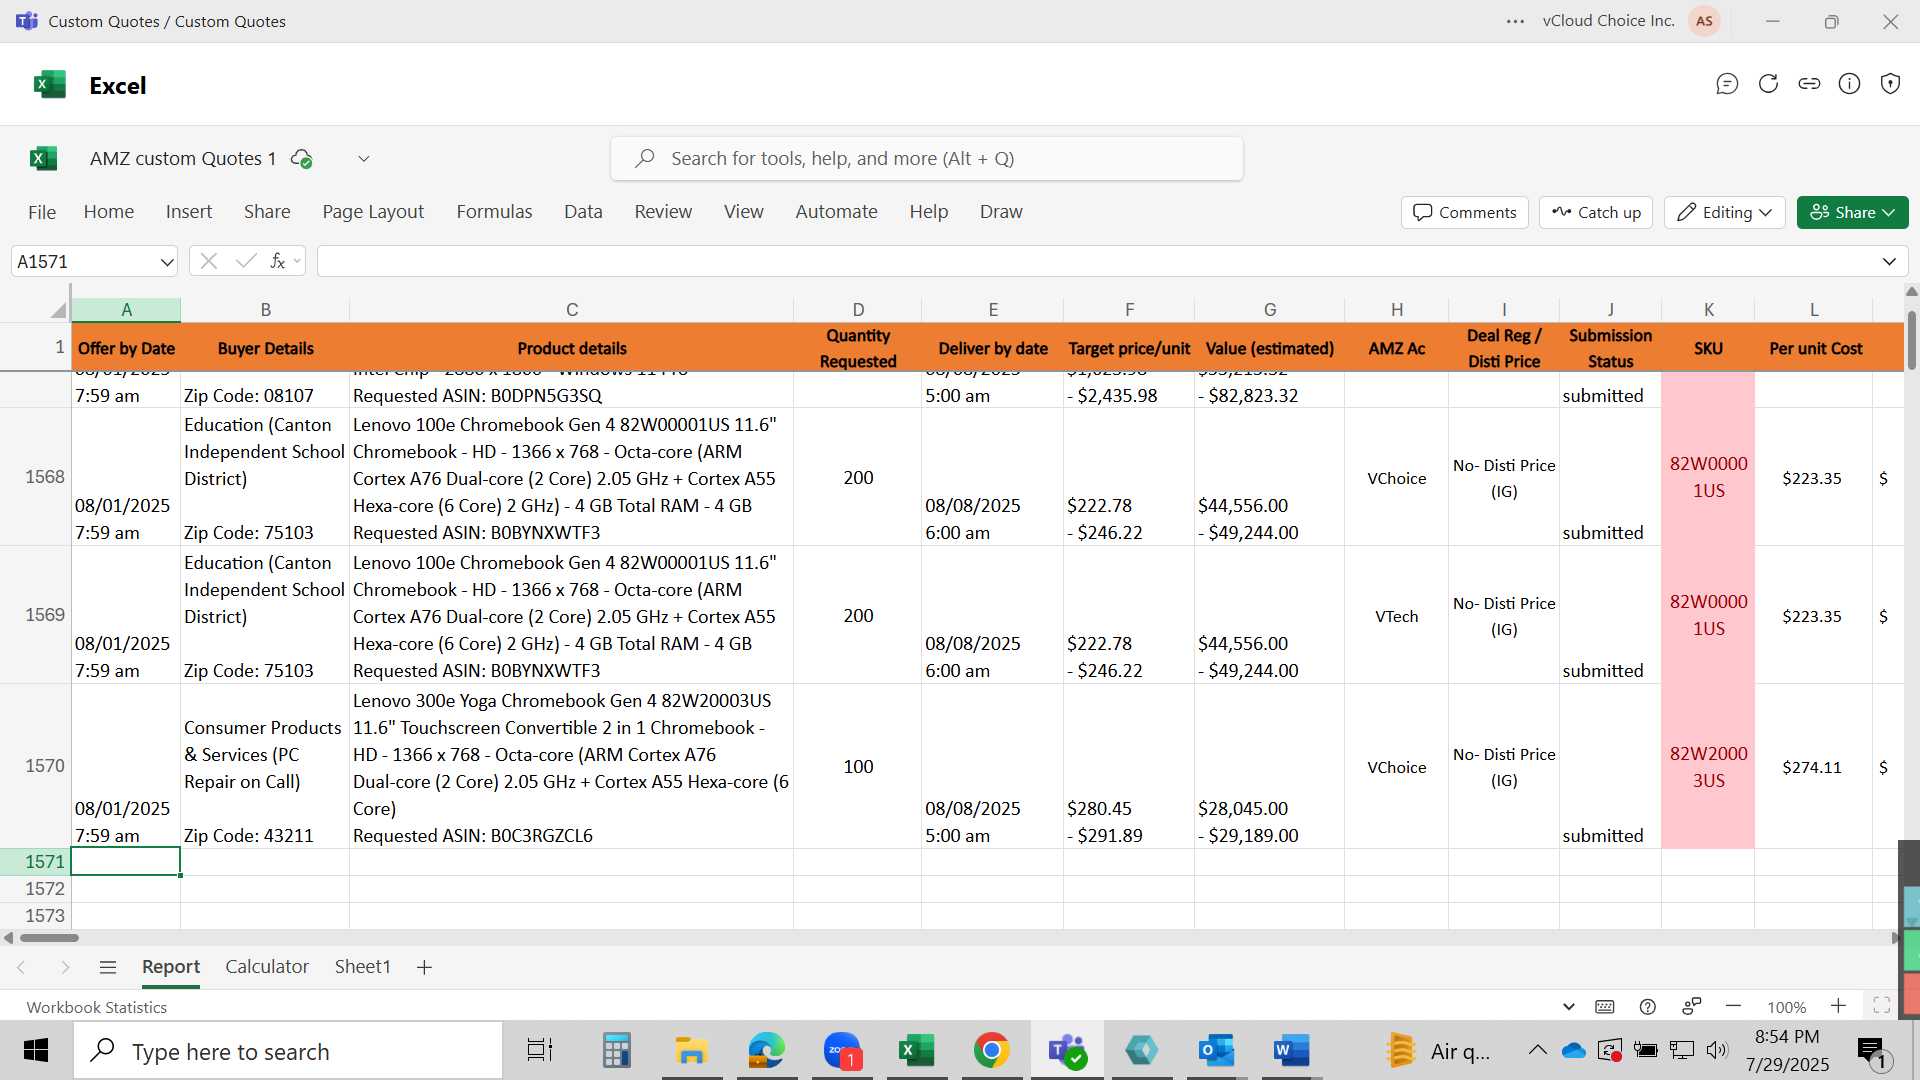Viewport: 1920px width, 1080px height.
Task: Open the all sheets list icon
Action: 108,967
